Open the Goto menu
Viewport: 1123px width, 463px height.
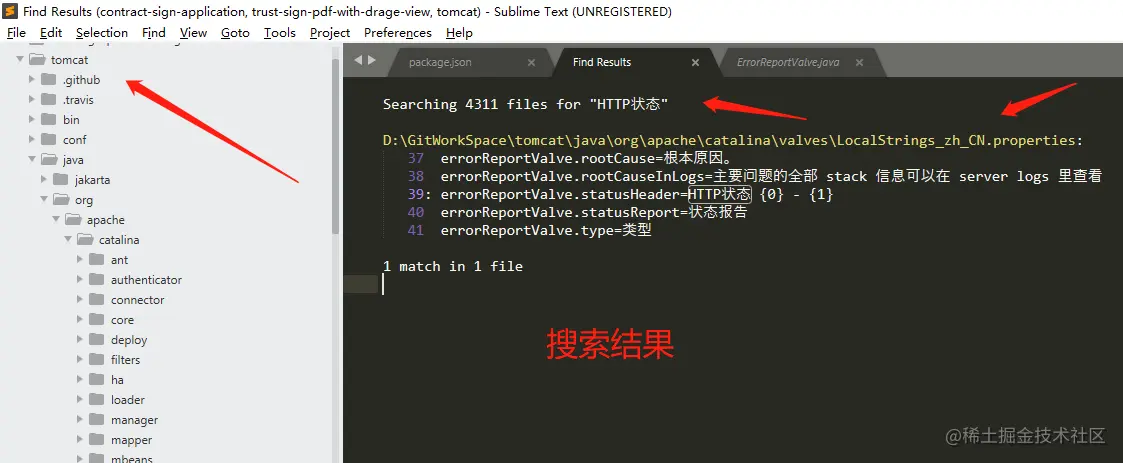(235, 33)
